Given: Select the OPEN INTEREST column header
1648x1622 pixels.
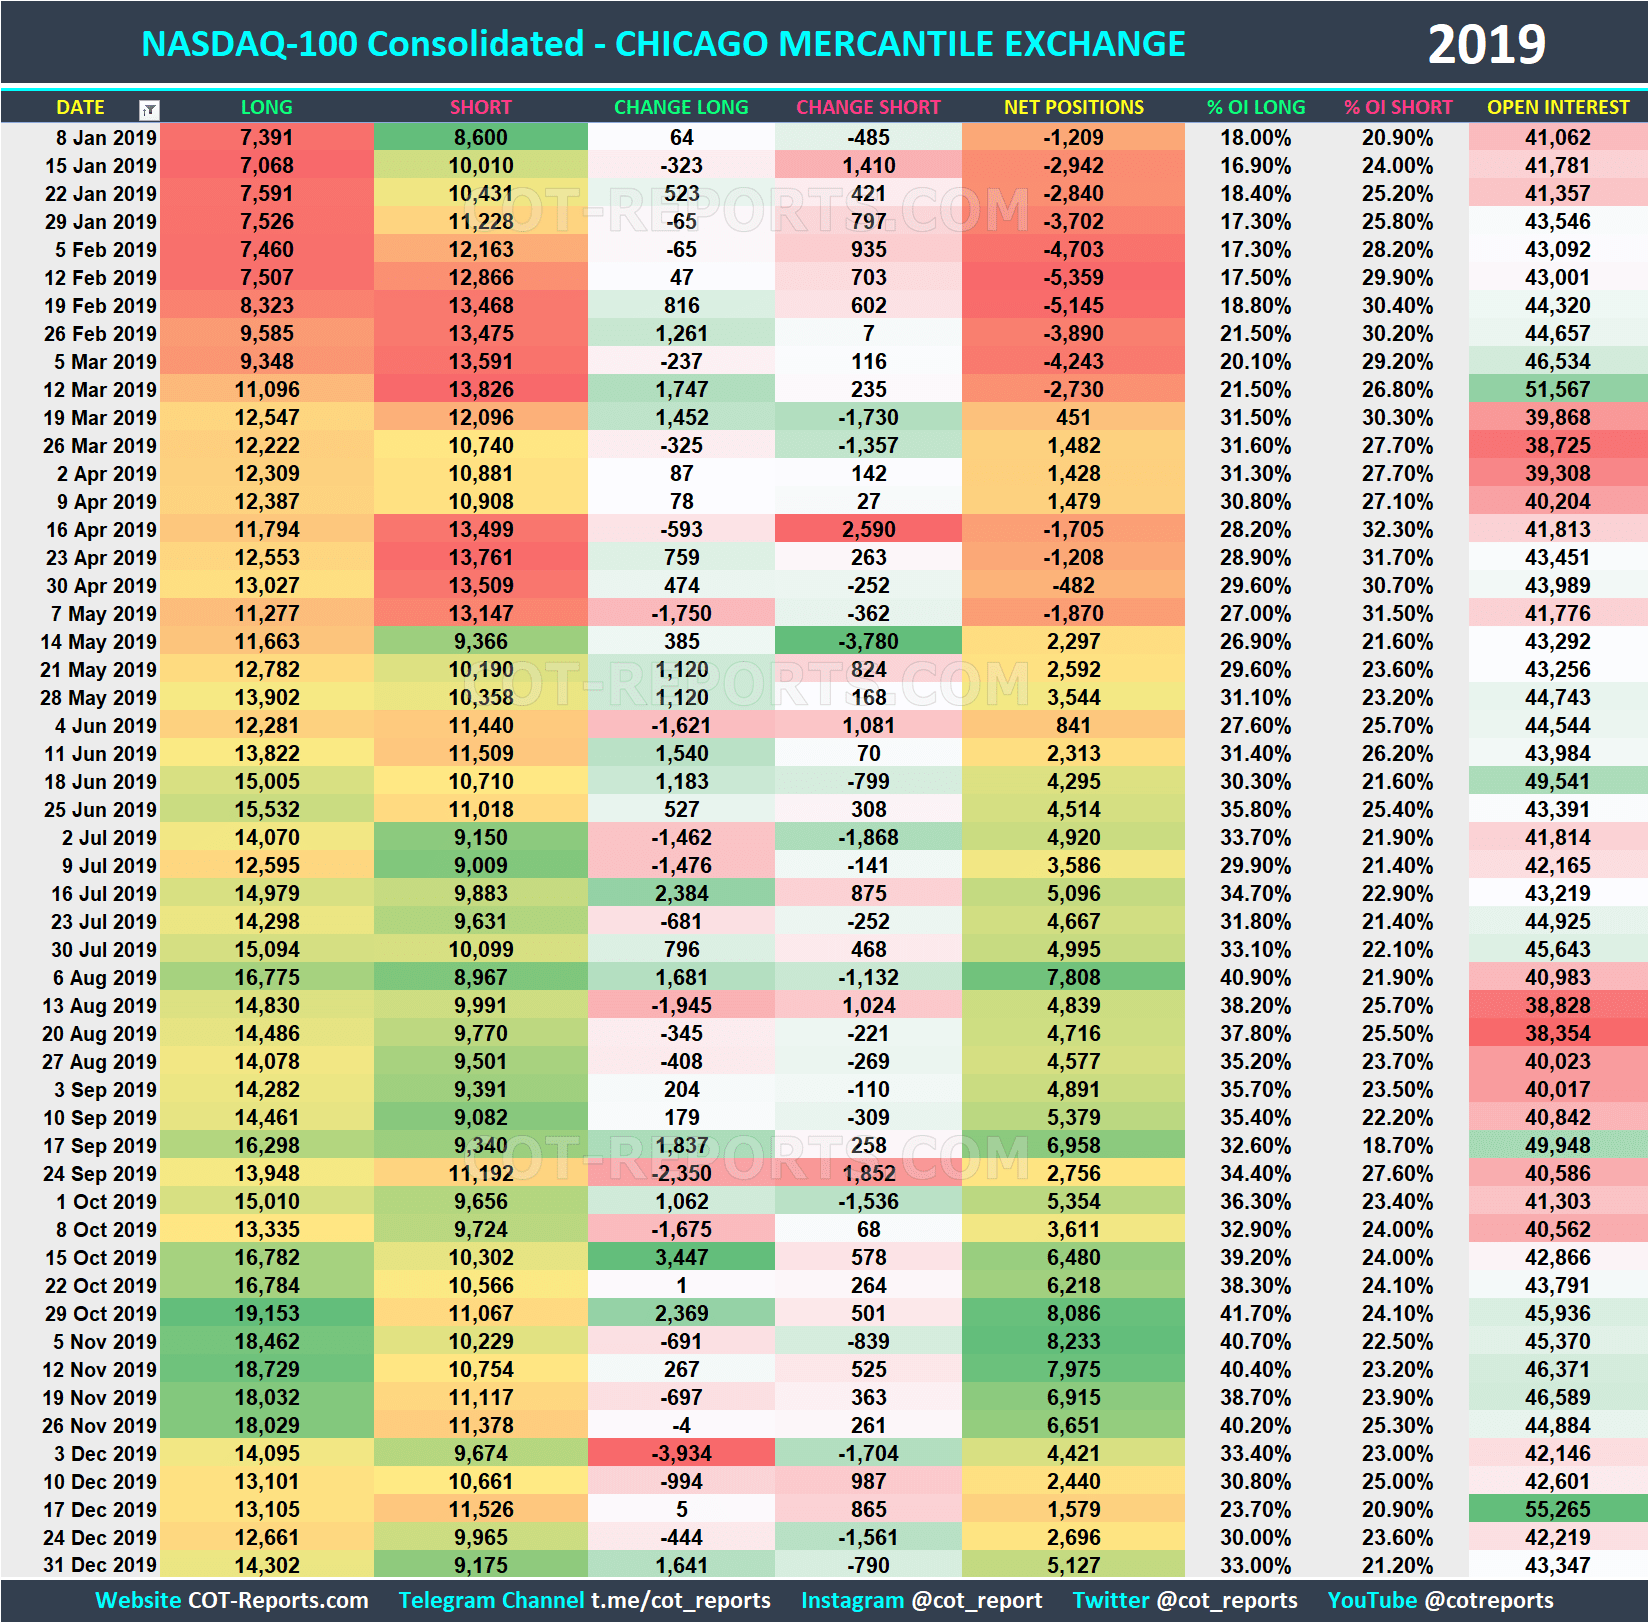Looking at the screenshot, I should tap(1559, 108).
